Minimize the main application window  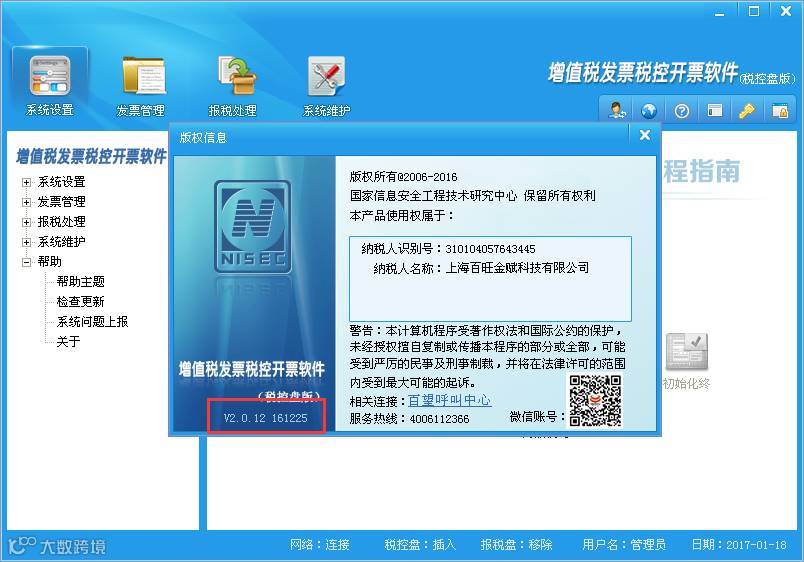(x=720, y=12)
